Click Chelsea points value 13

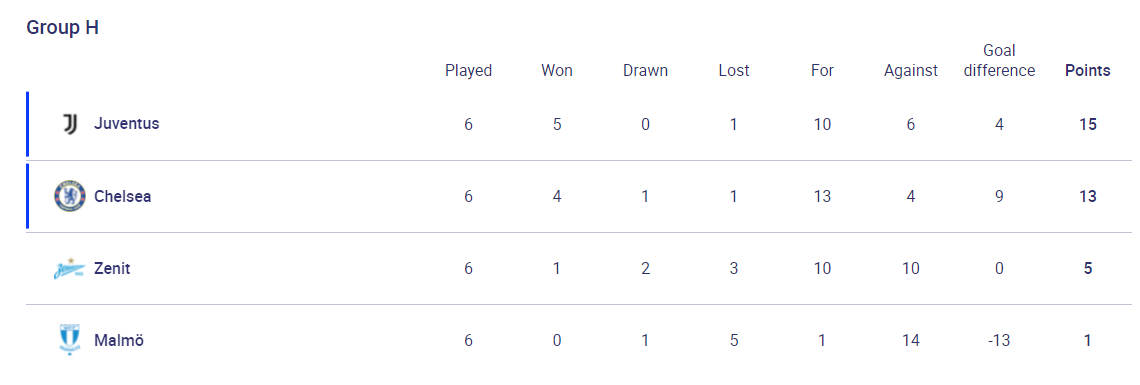click(1088, 196)
